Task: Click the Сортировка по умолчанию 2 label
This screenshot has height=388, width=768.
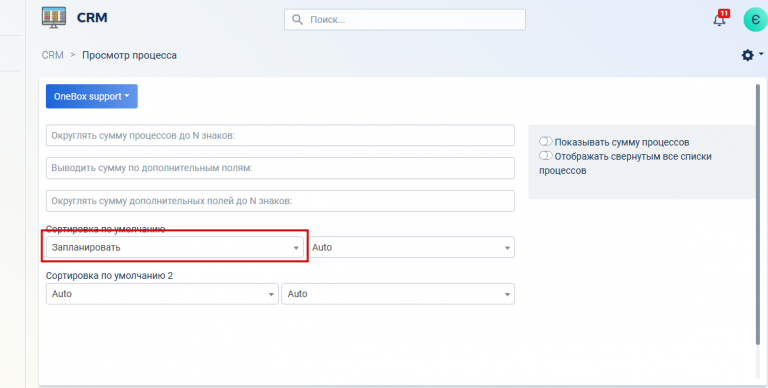Action: [x=109, y=275]
